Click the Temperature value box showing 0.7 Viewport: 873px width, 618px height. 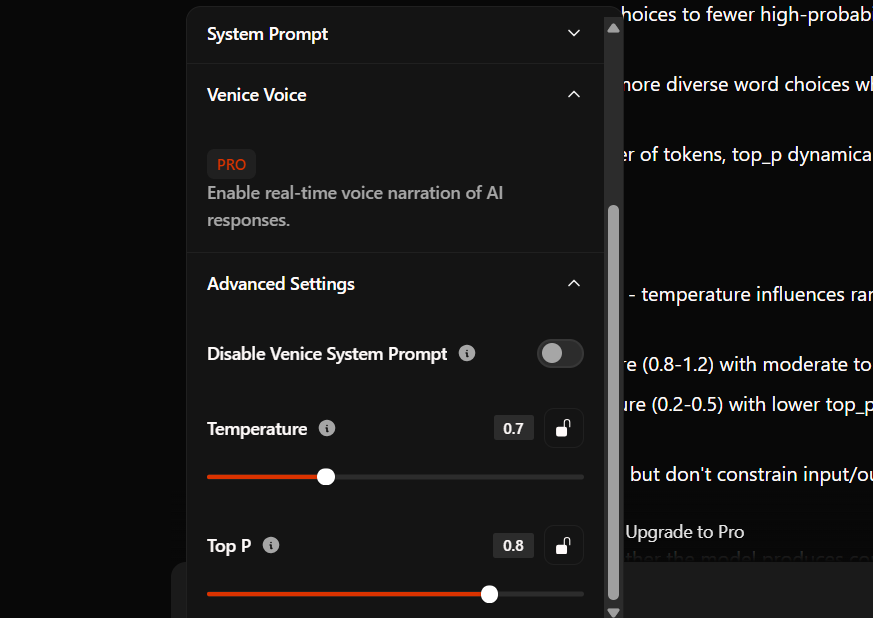(513, 429)
